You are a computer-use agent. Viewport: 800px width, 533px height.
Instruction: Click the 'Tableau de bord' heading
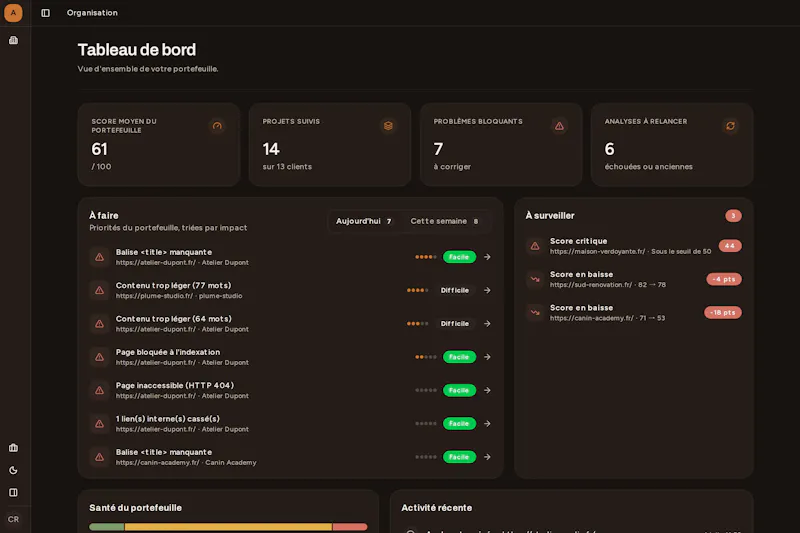pos(137,50)
